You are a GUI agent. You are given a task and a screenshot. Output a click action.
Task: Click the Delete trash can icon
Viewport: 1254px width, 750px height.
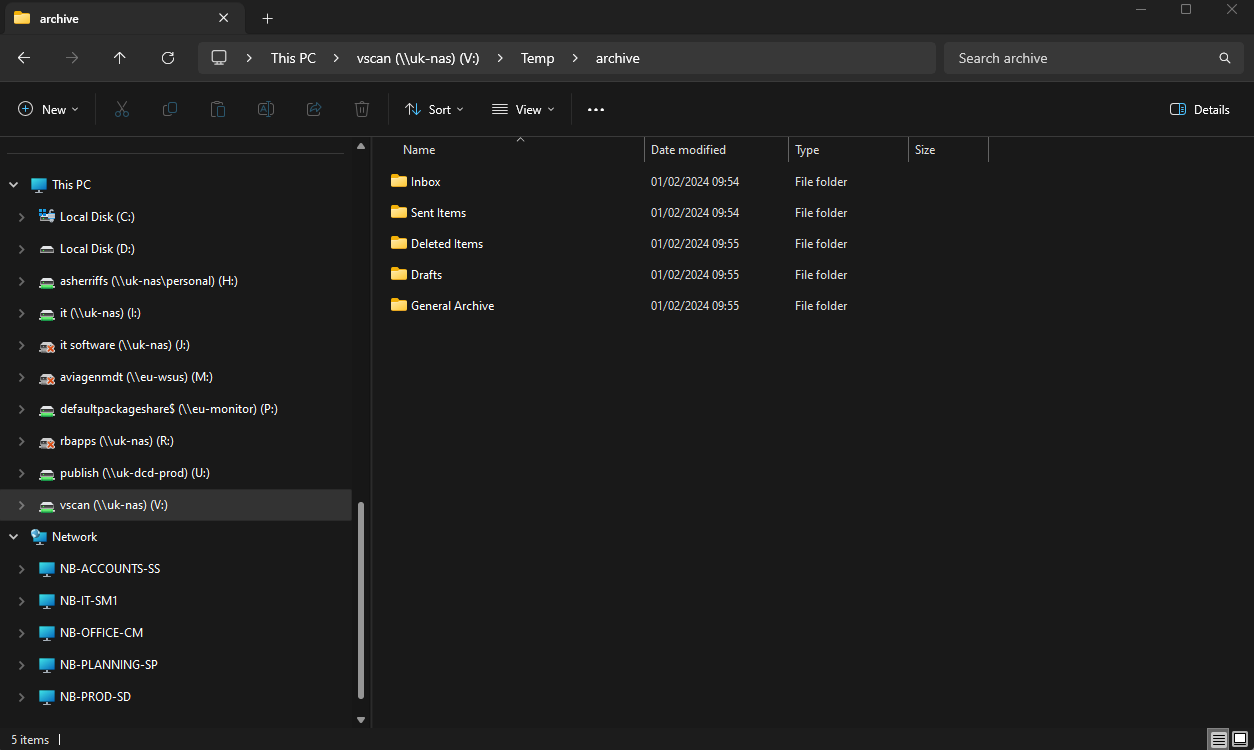tap(362, 109)
